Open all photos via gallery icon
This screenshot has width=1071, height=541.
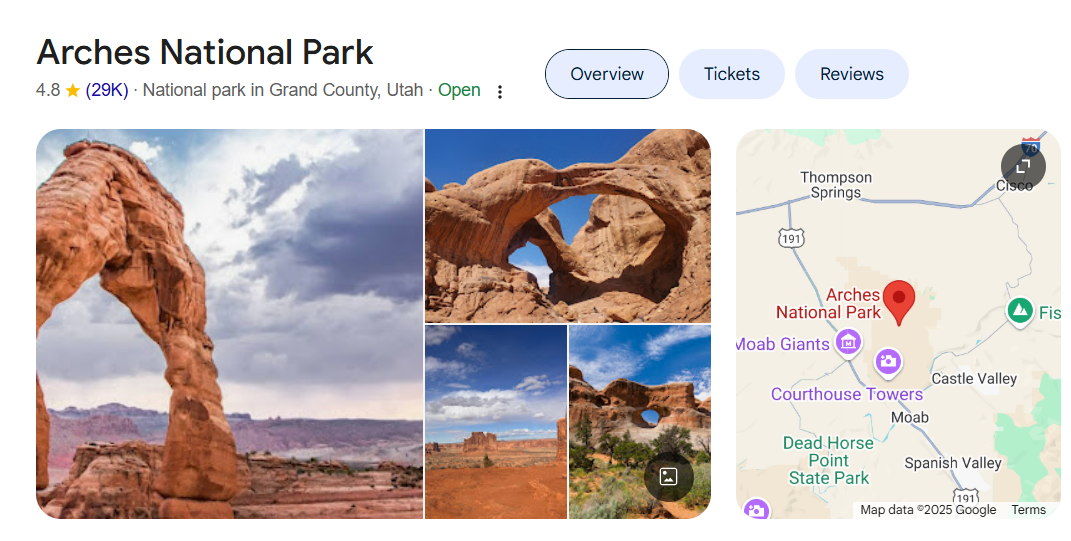pyautogui.click(x=669, y=476)
